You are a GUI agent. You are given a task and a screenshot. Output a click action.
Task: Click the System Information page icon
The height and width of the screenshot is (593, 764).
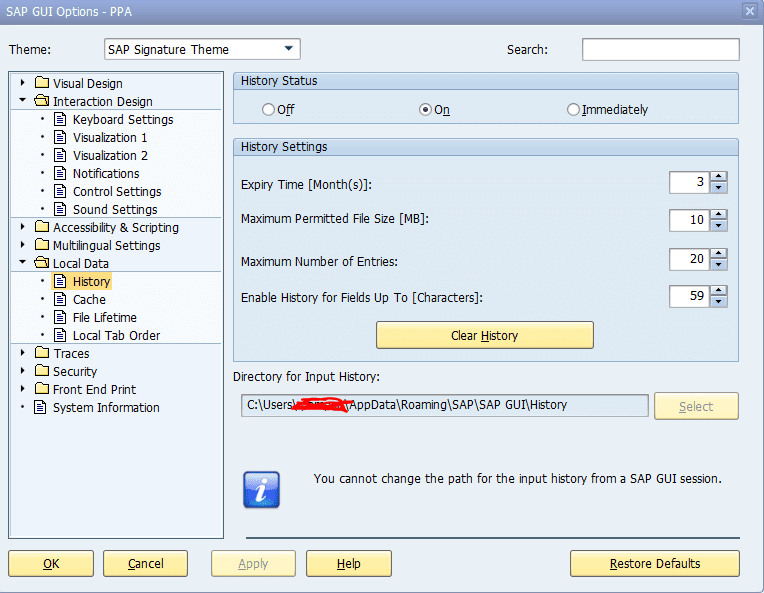pyautogui.click(x=40, y=407)
